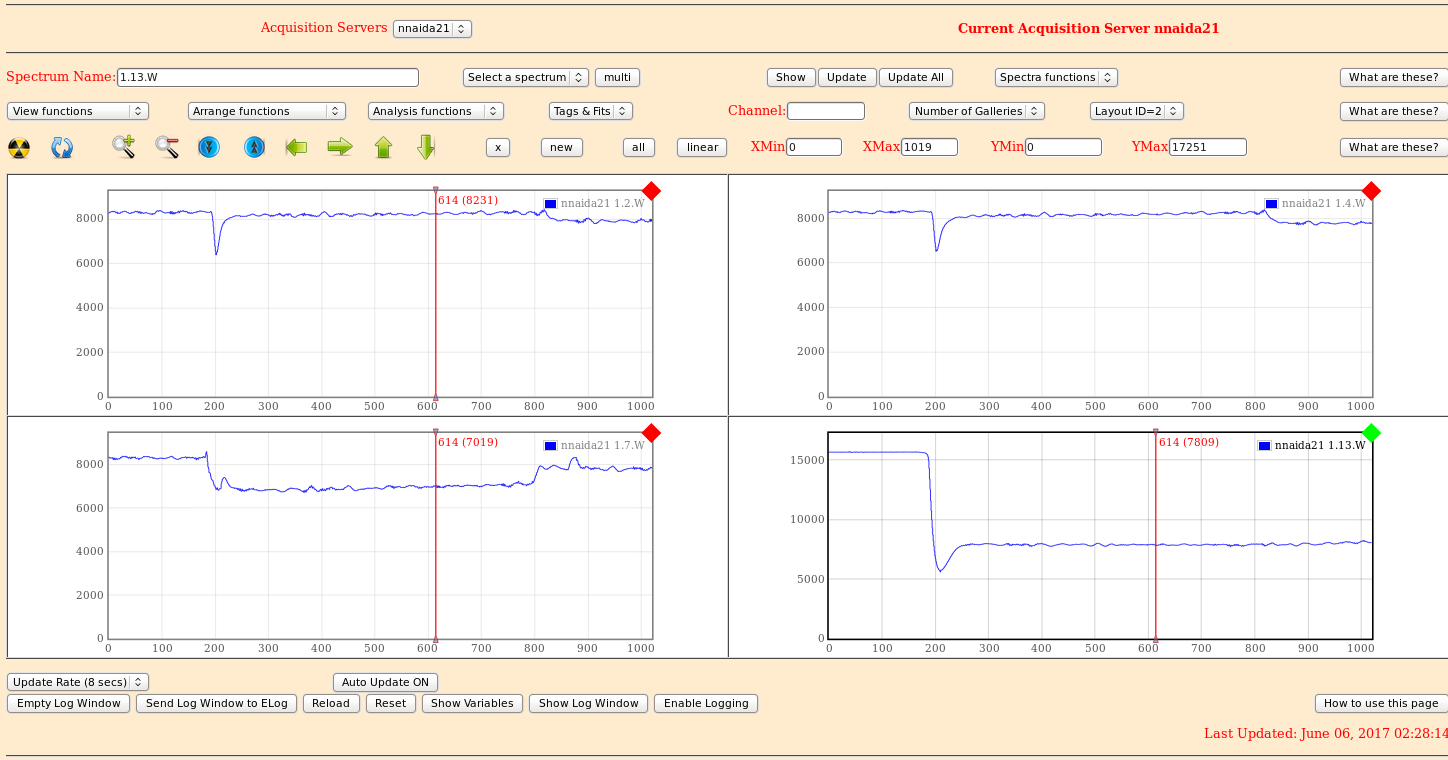The image size is (1448, 760).
Task: Open the Acquisition Servers nnaida21 dropdown
Action: (x=432, y=29)
